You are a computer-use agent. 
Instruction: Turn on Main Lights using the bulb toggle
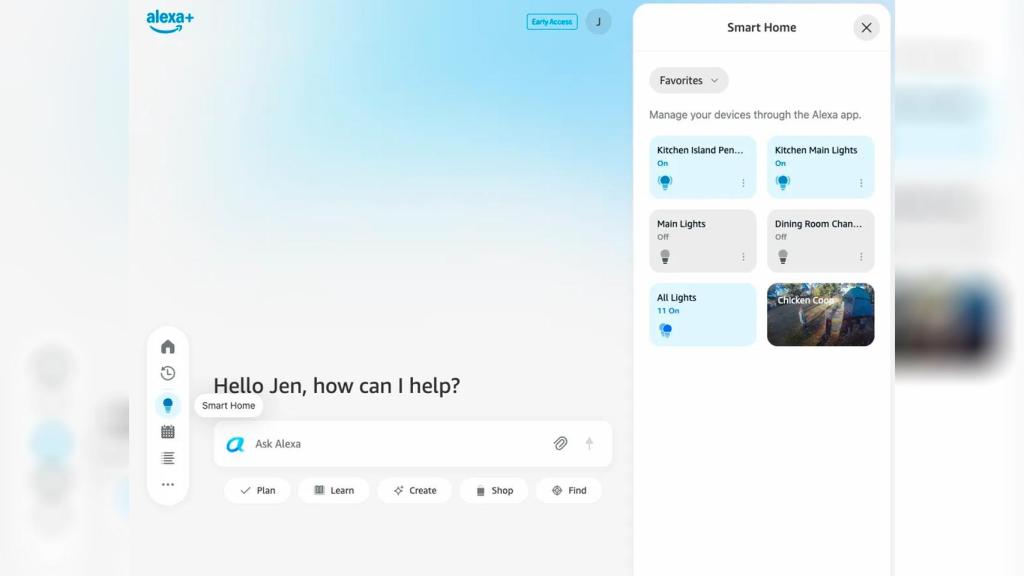(665, 256)
